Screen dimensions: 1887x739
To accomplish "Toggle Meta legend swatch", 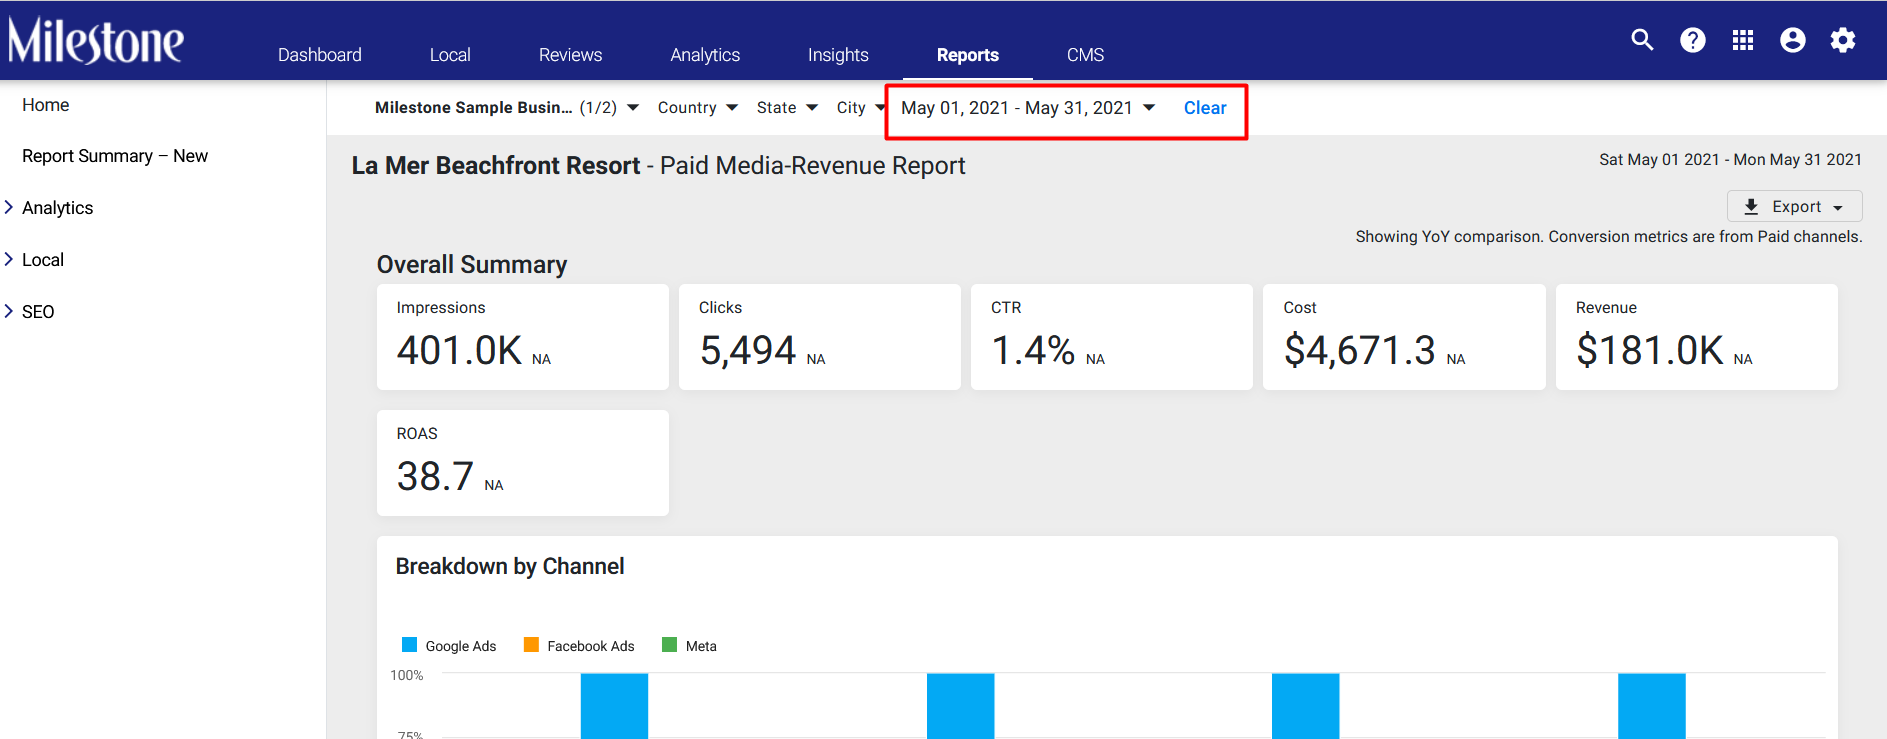I will tap(670, 645).
